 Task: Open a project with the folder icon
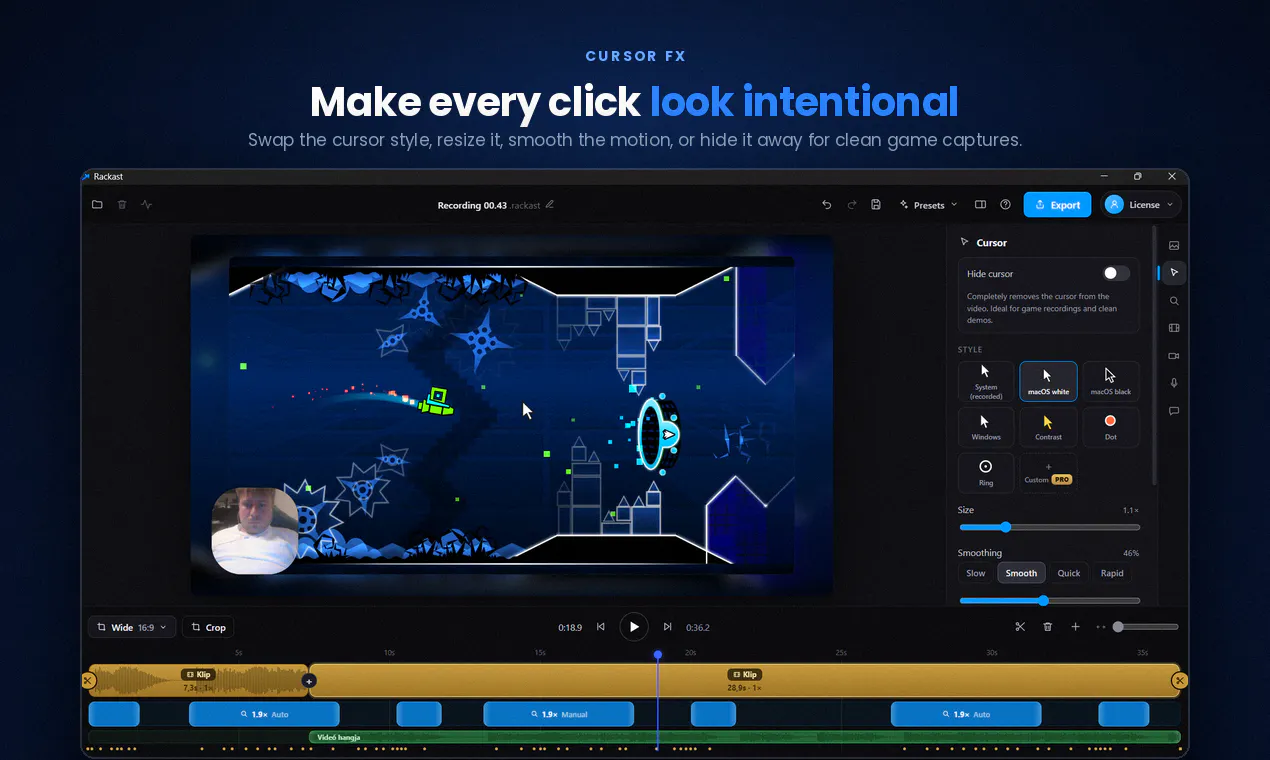click(x=97, y=205)
